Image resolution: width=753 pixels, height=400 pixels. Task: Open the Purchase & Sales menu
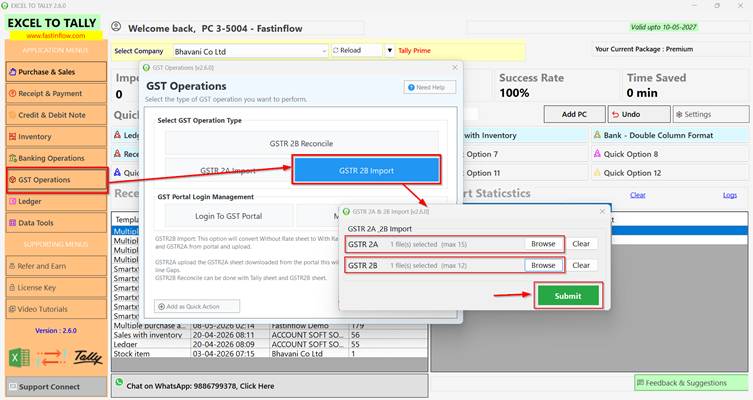[56, 72]
